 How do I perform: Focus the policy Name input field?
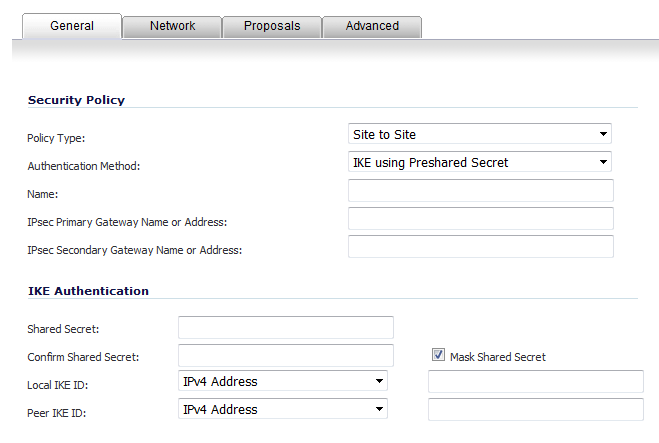click(481, 190)
